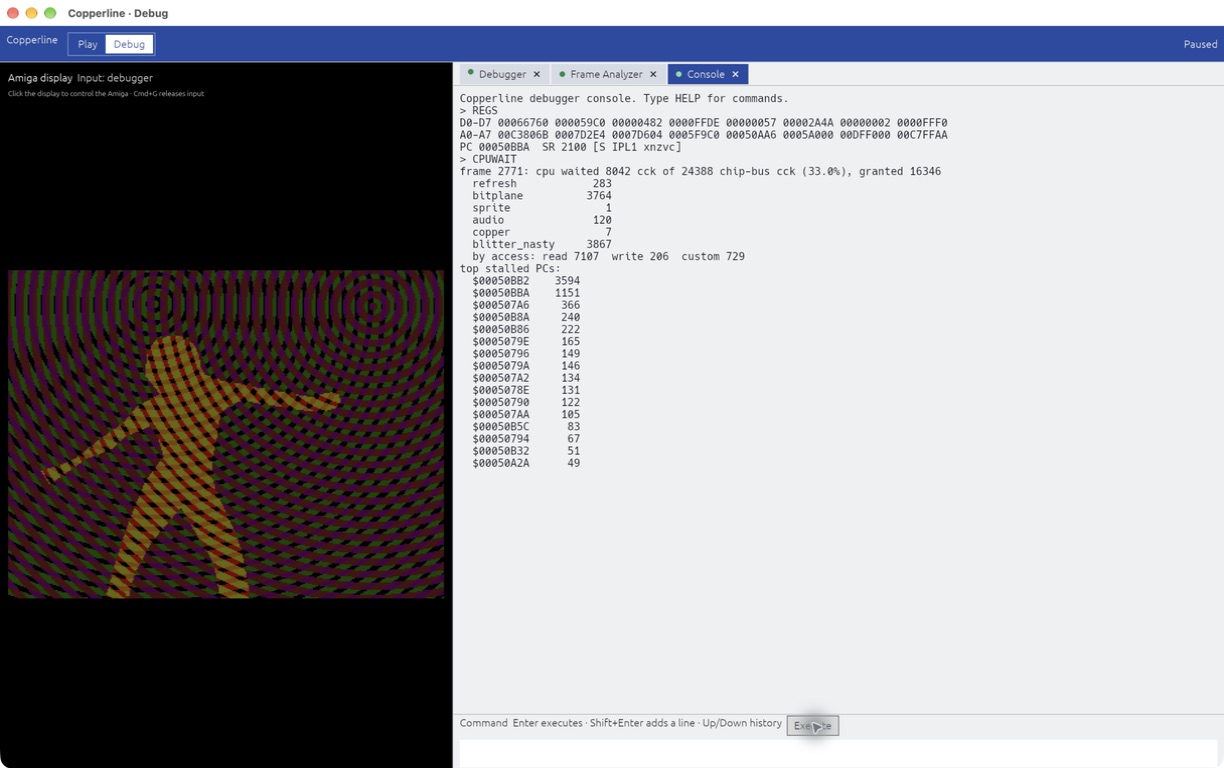This screenshot has height=768, width=1224.
Task: Click the Amiga display to capture input
Action: (226, 434)
